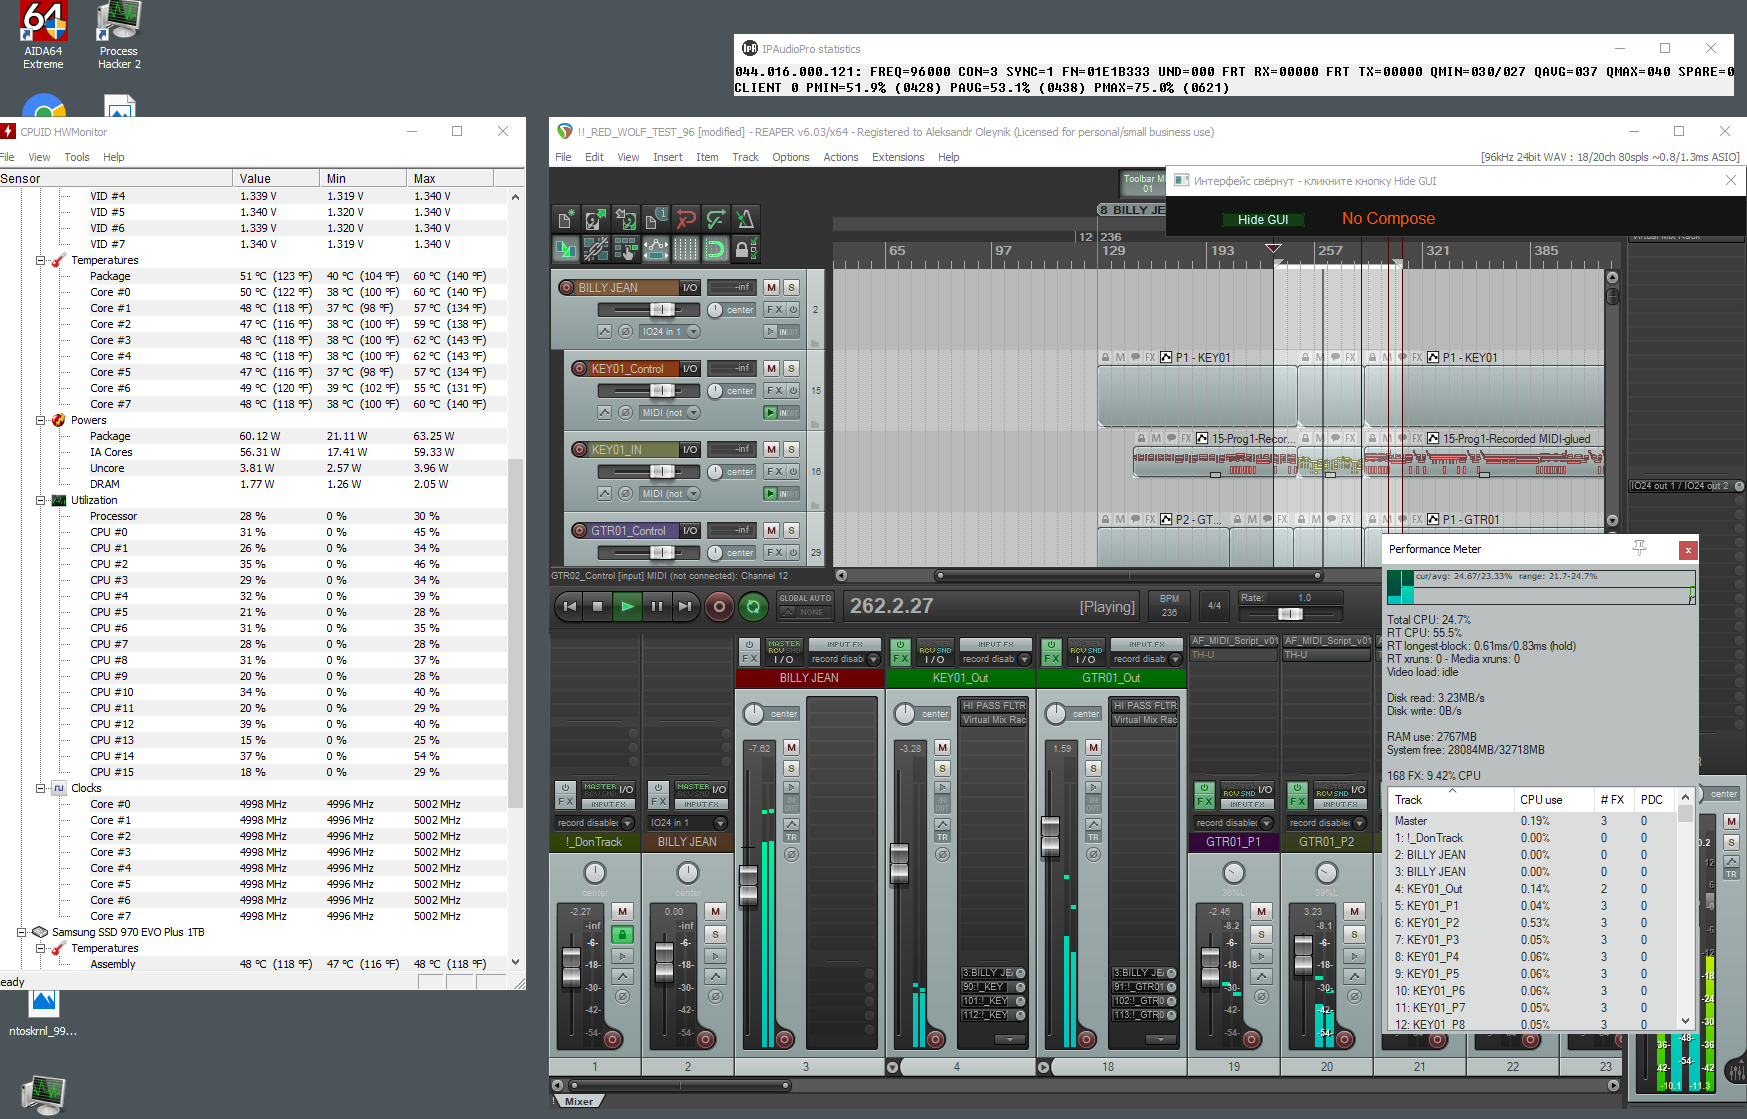Toggle FX bypass on BILLY JEAN track panel

[x=794, y=309]
